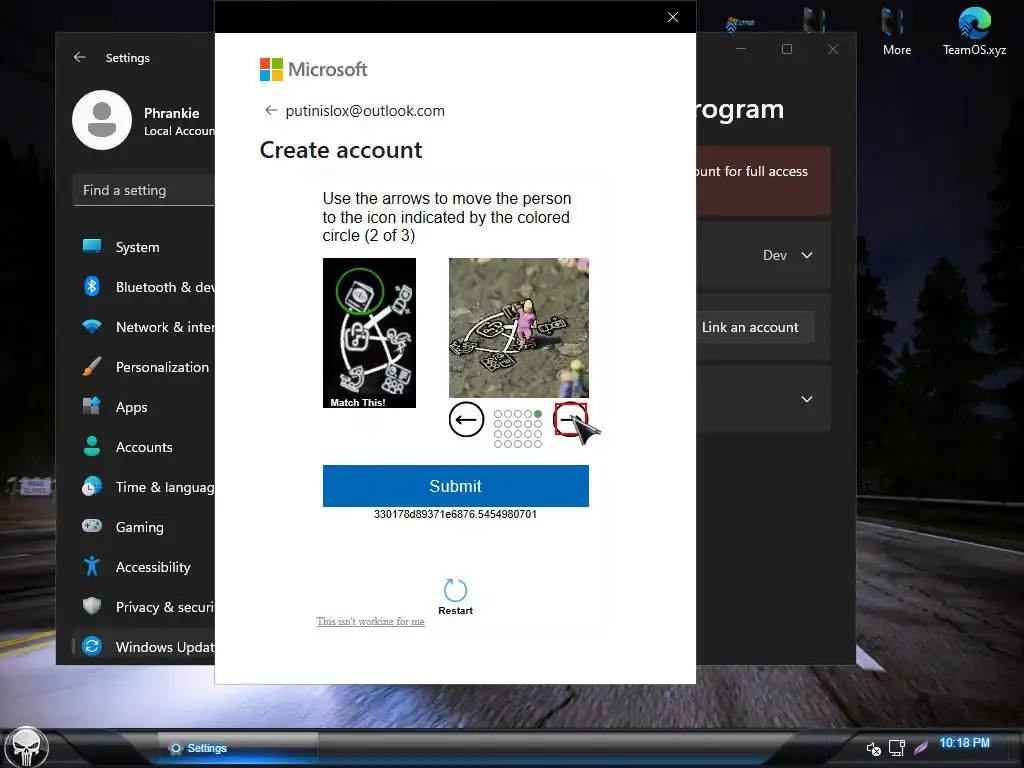Click the Microsoft logo
1024x768 pixels.
click(x=313, y=69)
